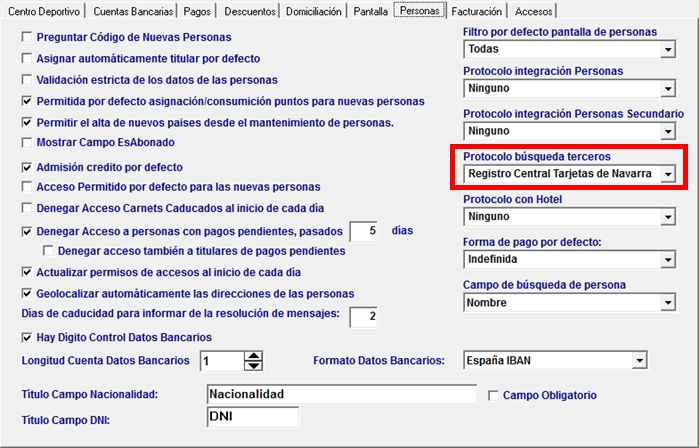Image resolution: width=699 pixels, height=448 pixels.
Task: Expand Forma de pago por defecto dropdown
Action: pos(667,259)
